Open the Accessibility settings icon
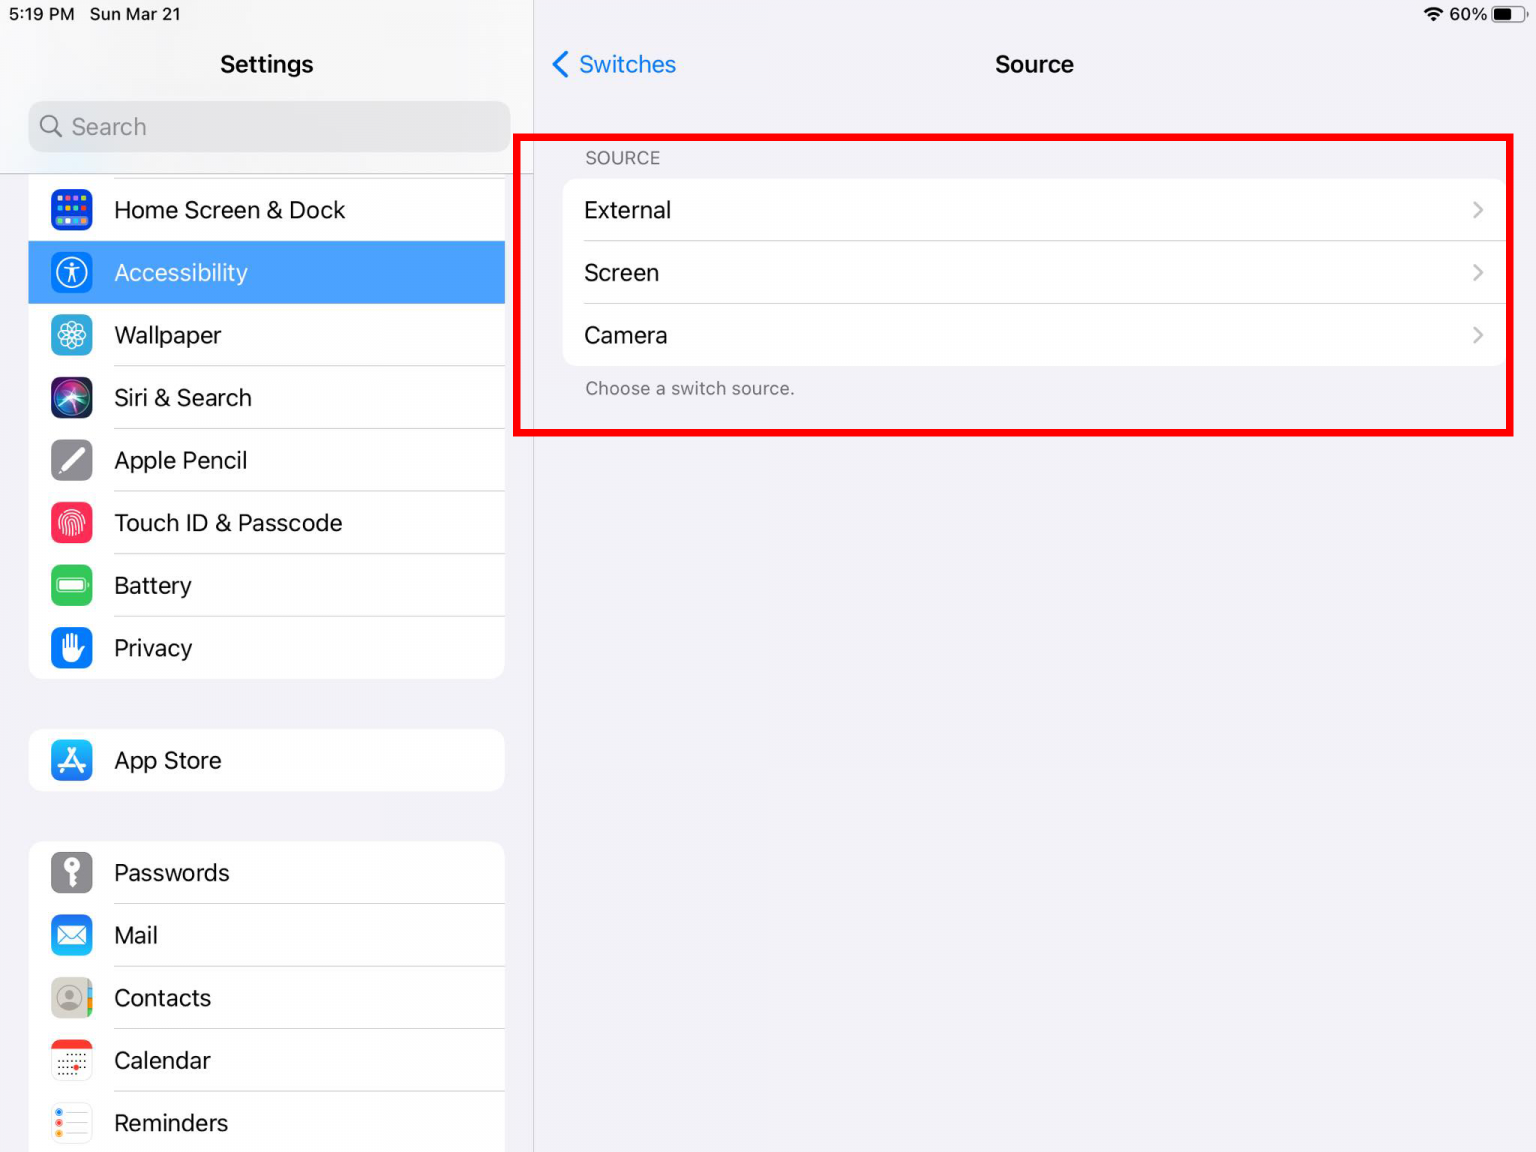 71,272
